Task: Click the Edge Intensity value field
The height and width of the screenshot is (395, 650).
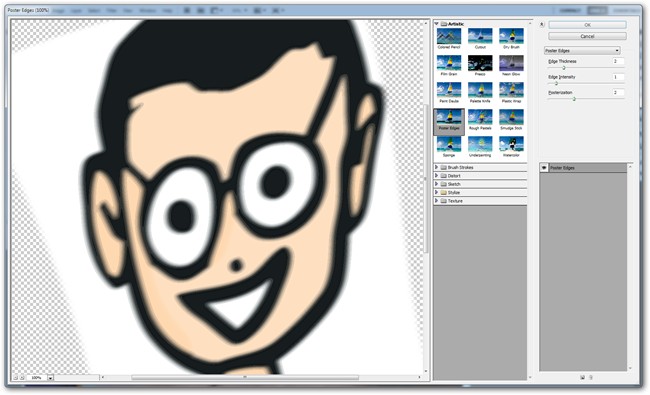Action: pos(618,77)
